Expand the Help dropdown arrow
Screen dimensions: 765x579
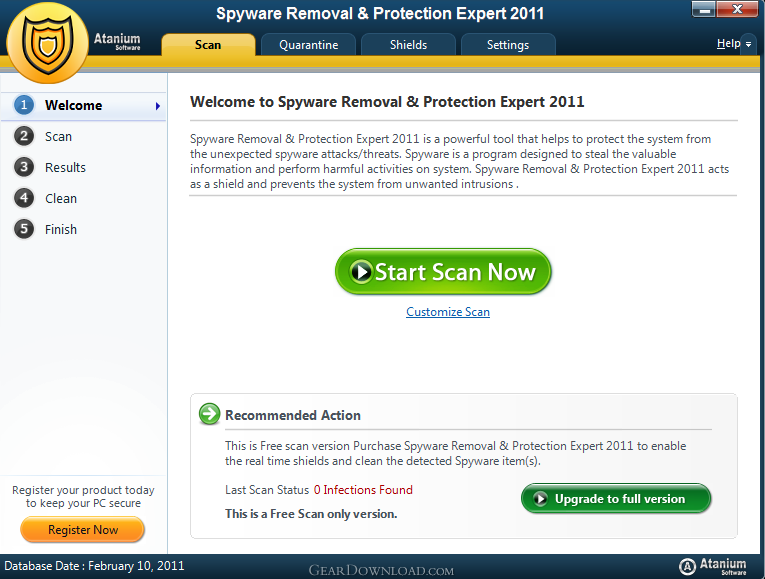[x=748, y=44]
